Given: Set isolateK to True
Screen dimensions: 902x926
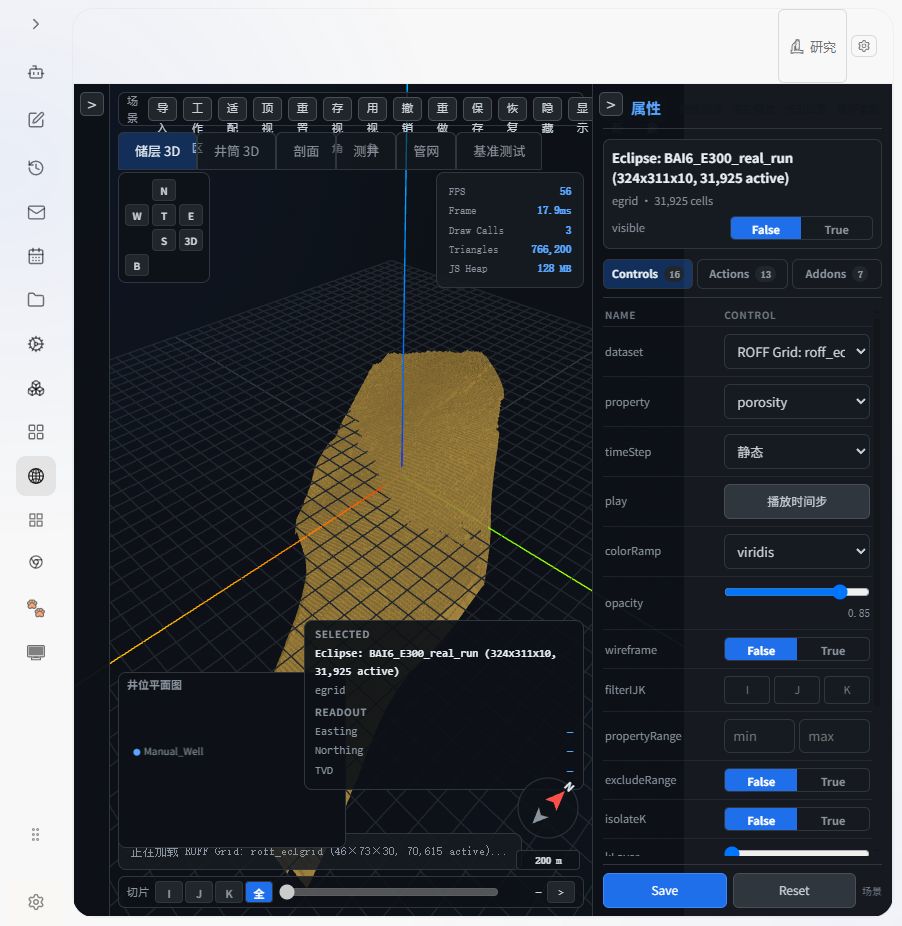Looking at the screenshot, I should [x=833, y=820].
